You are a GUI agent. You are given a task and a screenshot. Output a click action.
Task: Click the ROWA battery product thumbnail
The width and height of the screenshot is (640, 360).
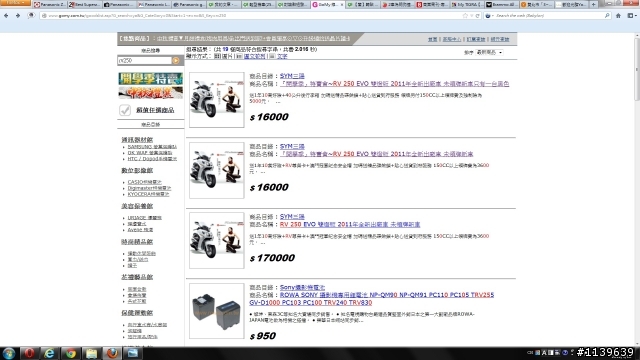point(217,311)
